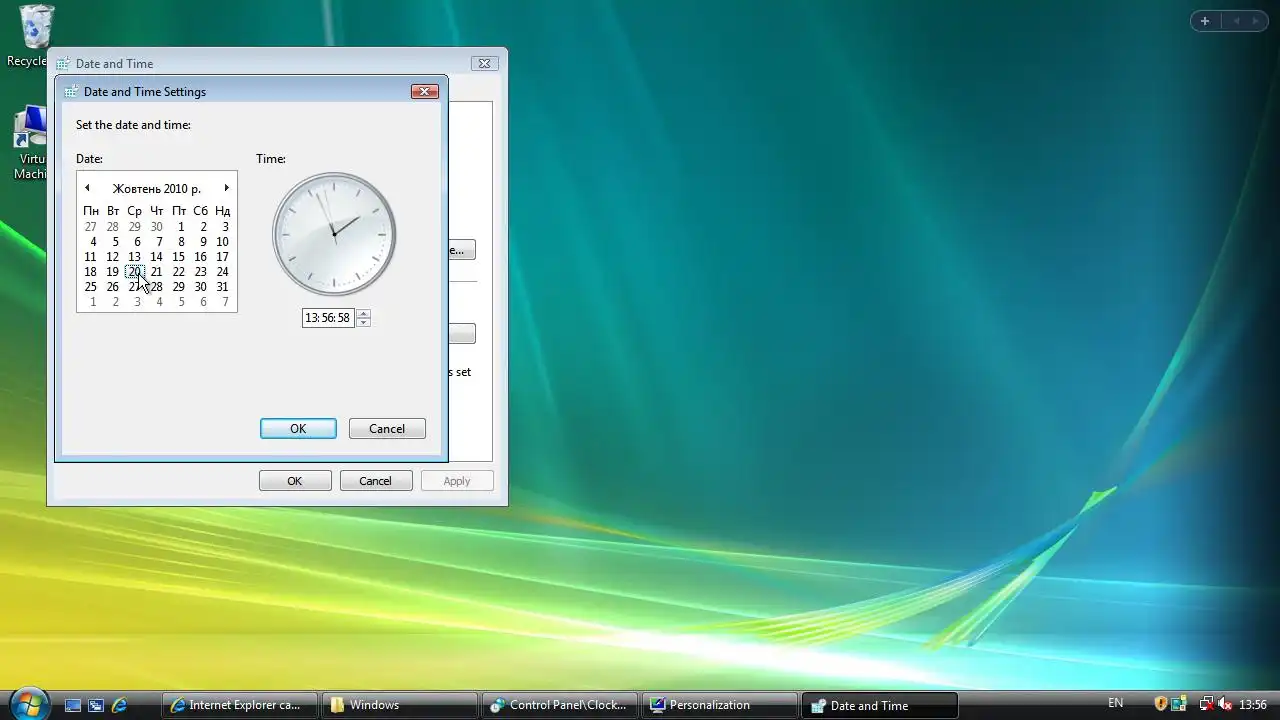Select October 18 in the calendar
Screen dimensions: 1280x720
pos(91,272)
